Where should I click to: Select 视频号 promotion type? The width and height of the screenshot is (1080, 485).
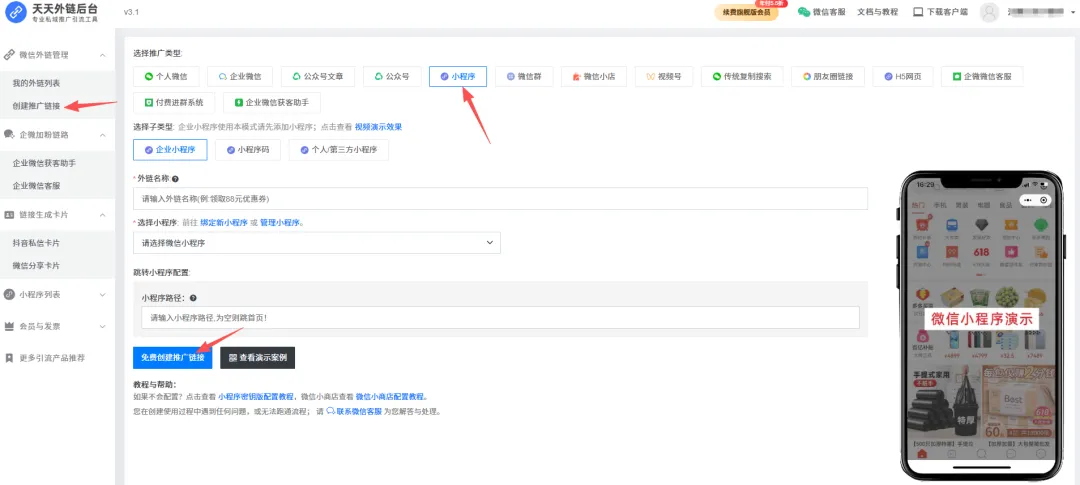tap(664, 76)
